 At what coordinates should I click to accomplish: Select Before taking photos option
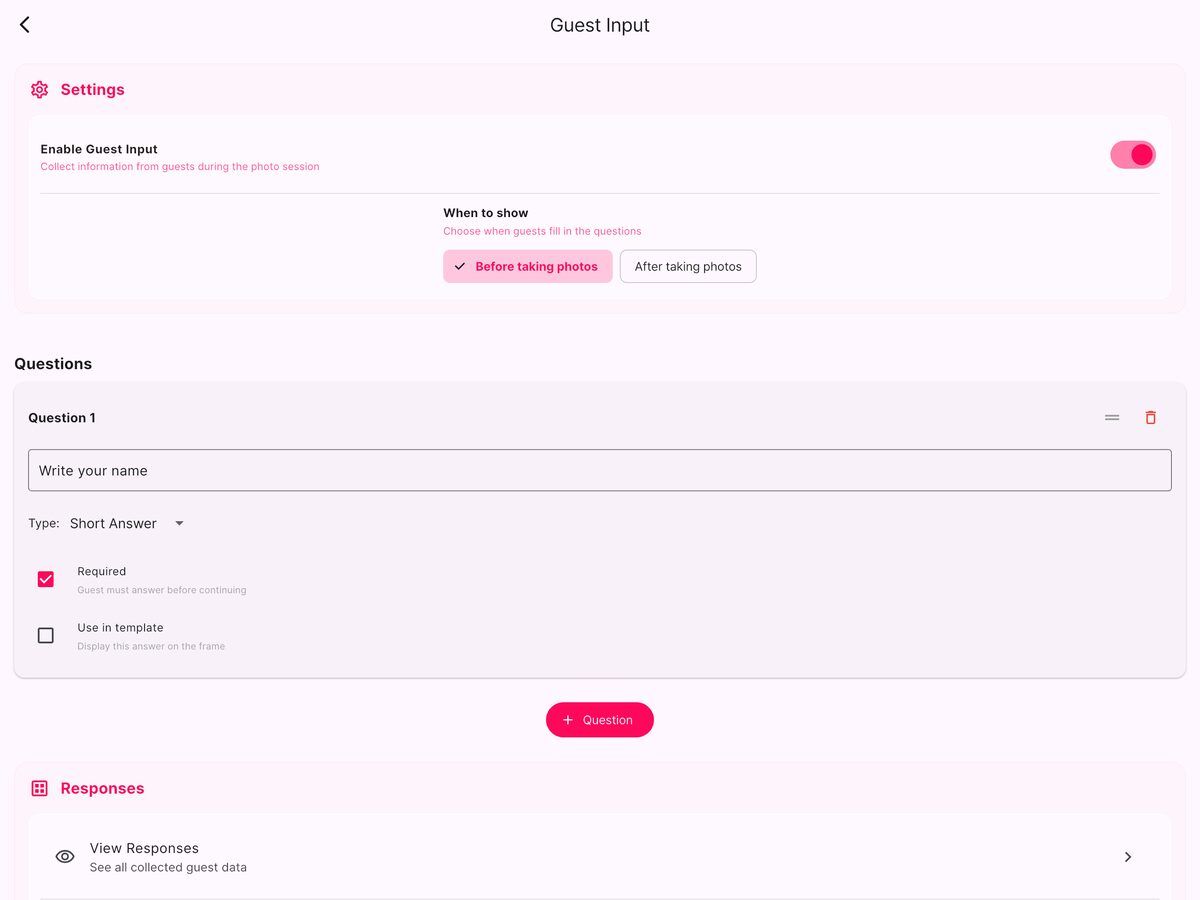pos(528,267)
